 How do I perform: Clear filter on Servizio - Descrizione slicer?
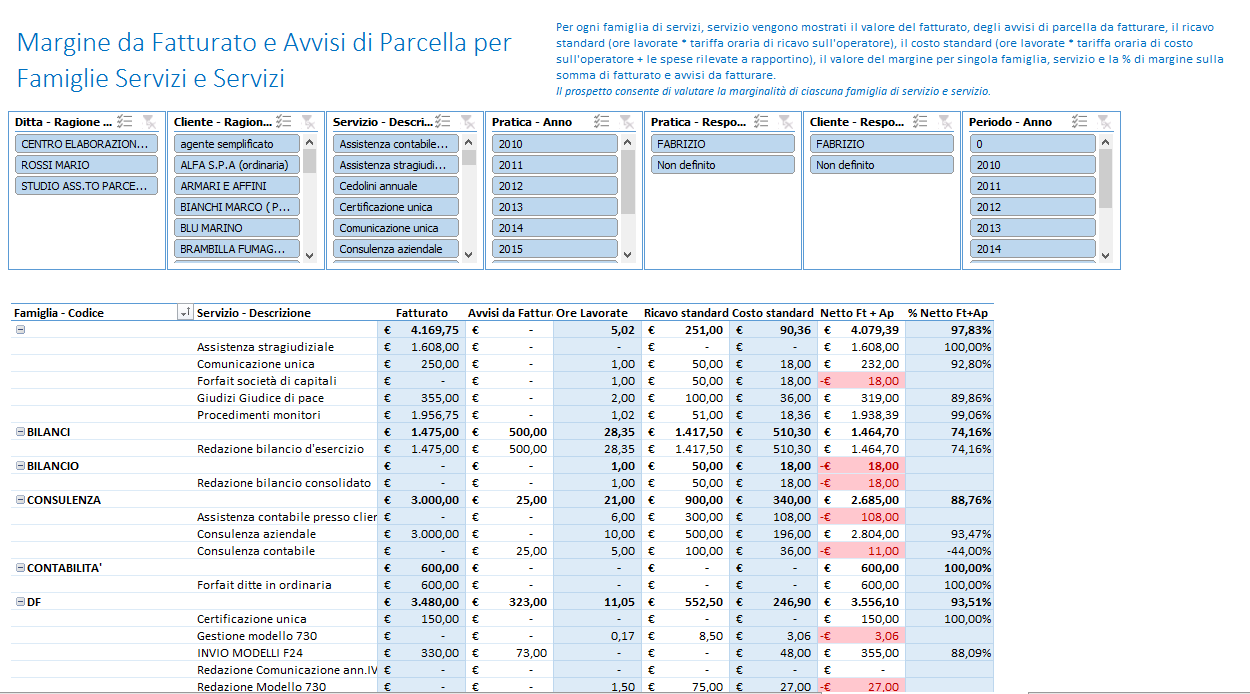(x=467, y=121)
